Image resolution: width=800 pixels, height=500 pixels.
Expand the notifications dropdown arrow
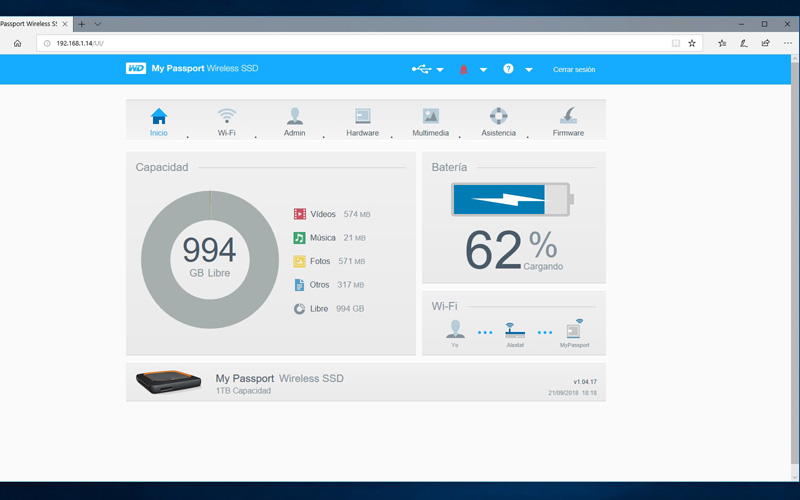(483, 70)
